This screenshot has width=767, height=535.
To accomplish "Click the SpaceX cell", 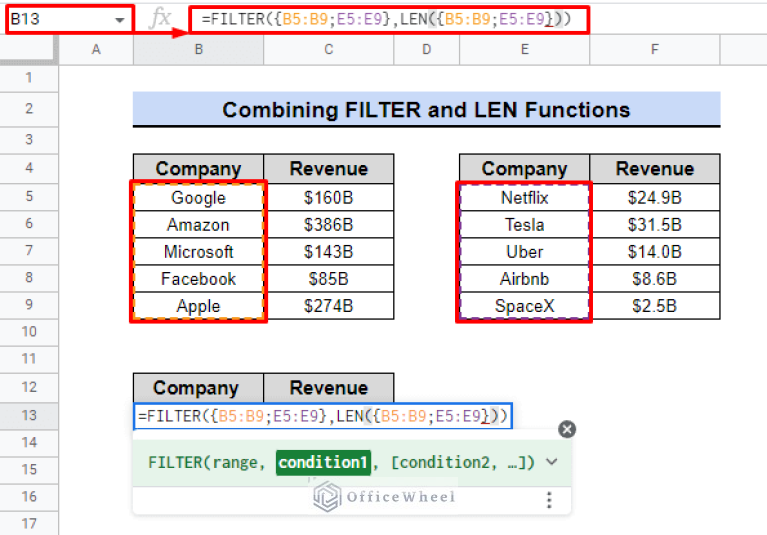I will coord(525,306).
